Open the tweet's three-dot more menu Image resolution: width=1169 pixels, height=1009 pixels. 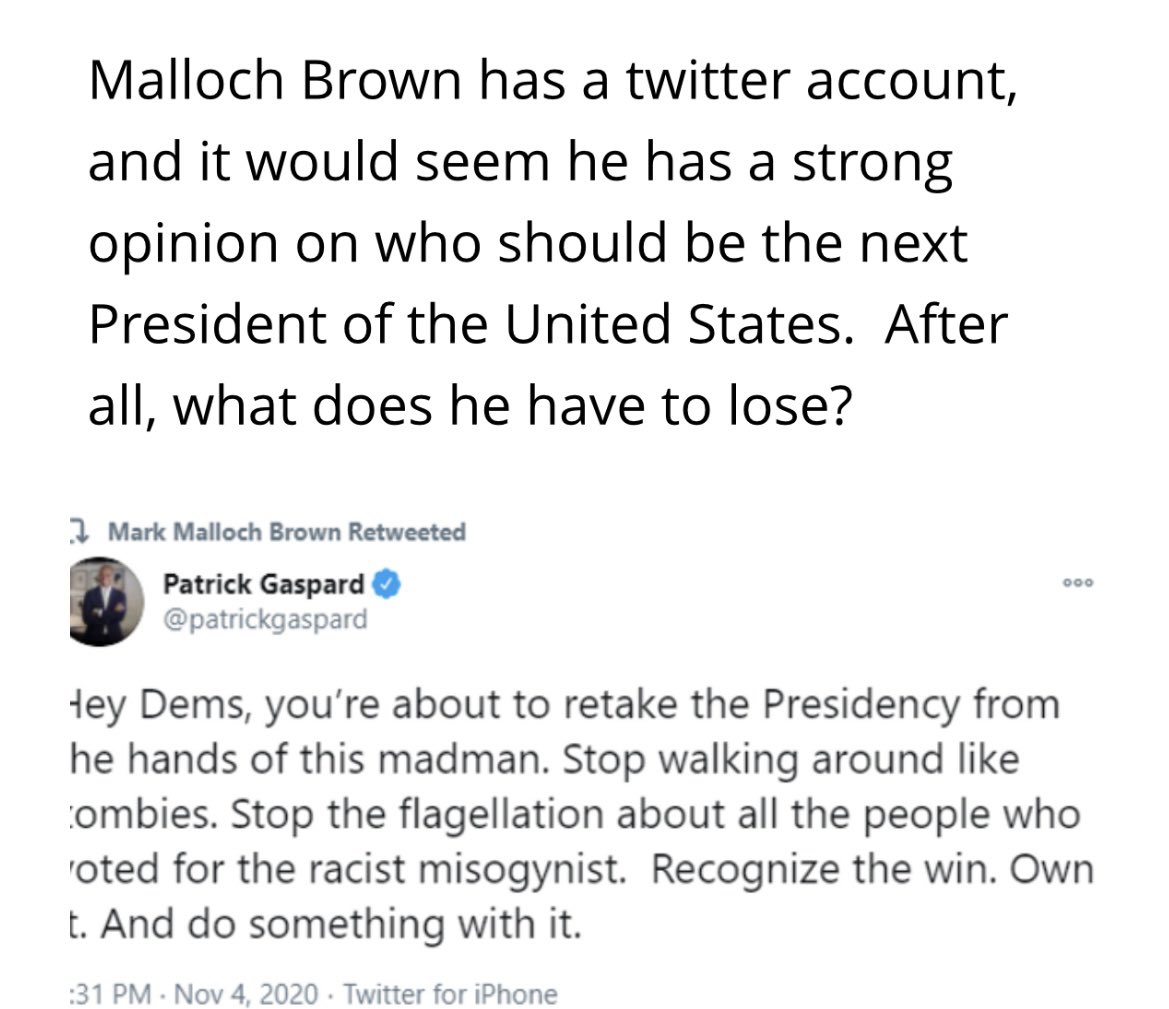(1079, 582)
